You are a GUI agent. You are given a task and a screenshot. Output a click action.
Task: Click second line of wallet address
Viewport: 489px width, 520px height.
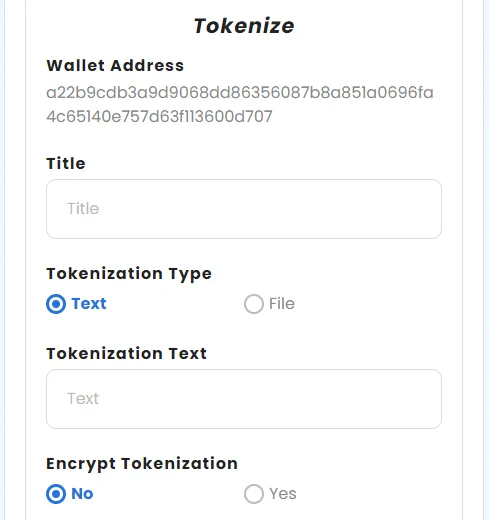coord(159,117)
